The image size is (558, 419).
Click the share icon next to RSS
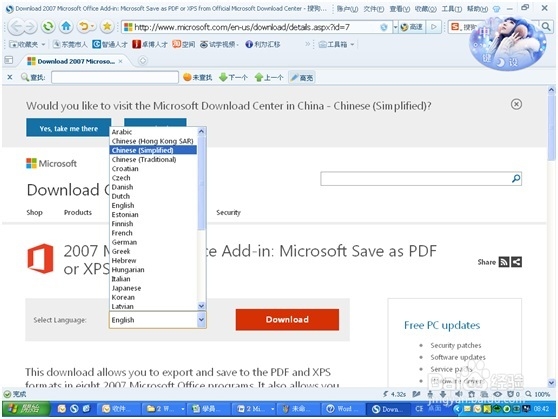(517, 262)
